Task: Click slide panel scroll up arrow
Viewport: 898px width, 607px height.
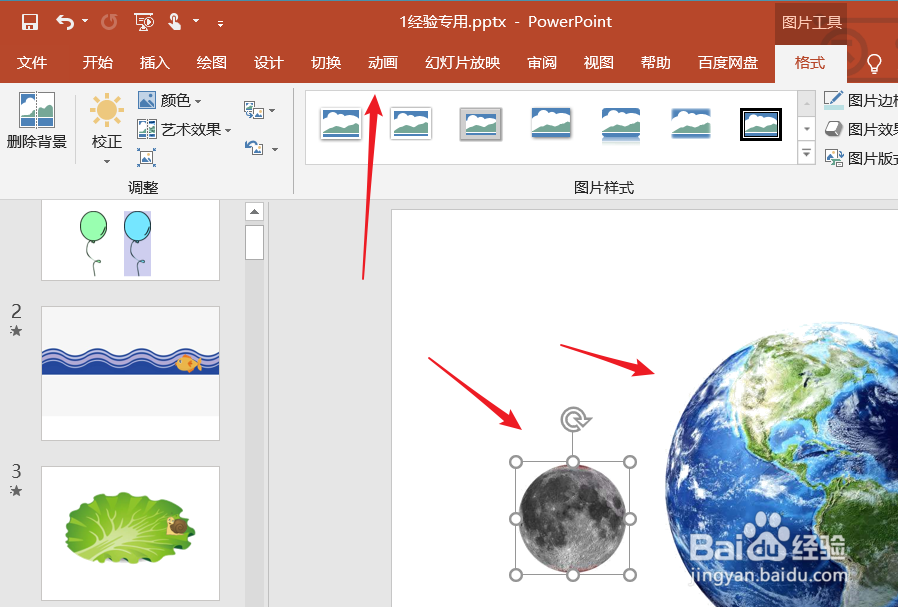Action: 254,212
